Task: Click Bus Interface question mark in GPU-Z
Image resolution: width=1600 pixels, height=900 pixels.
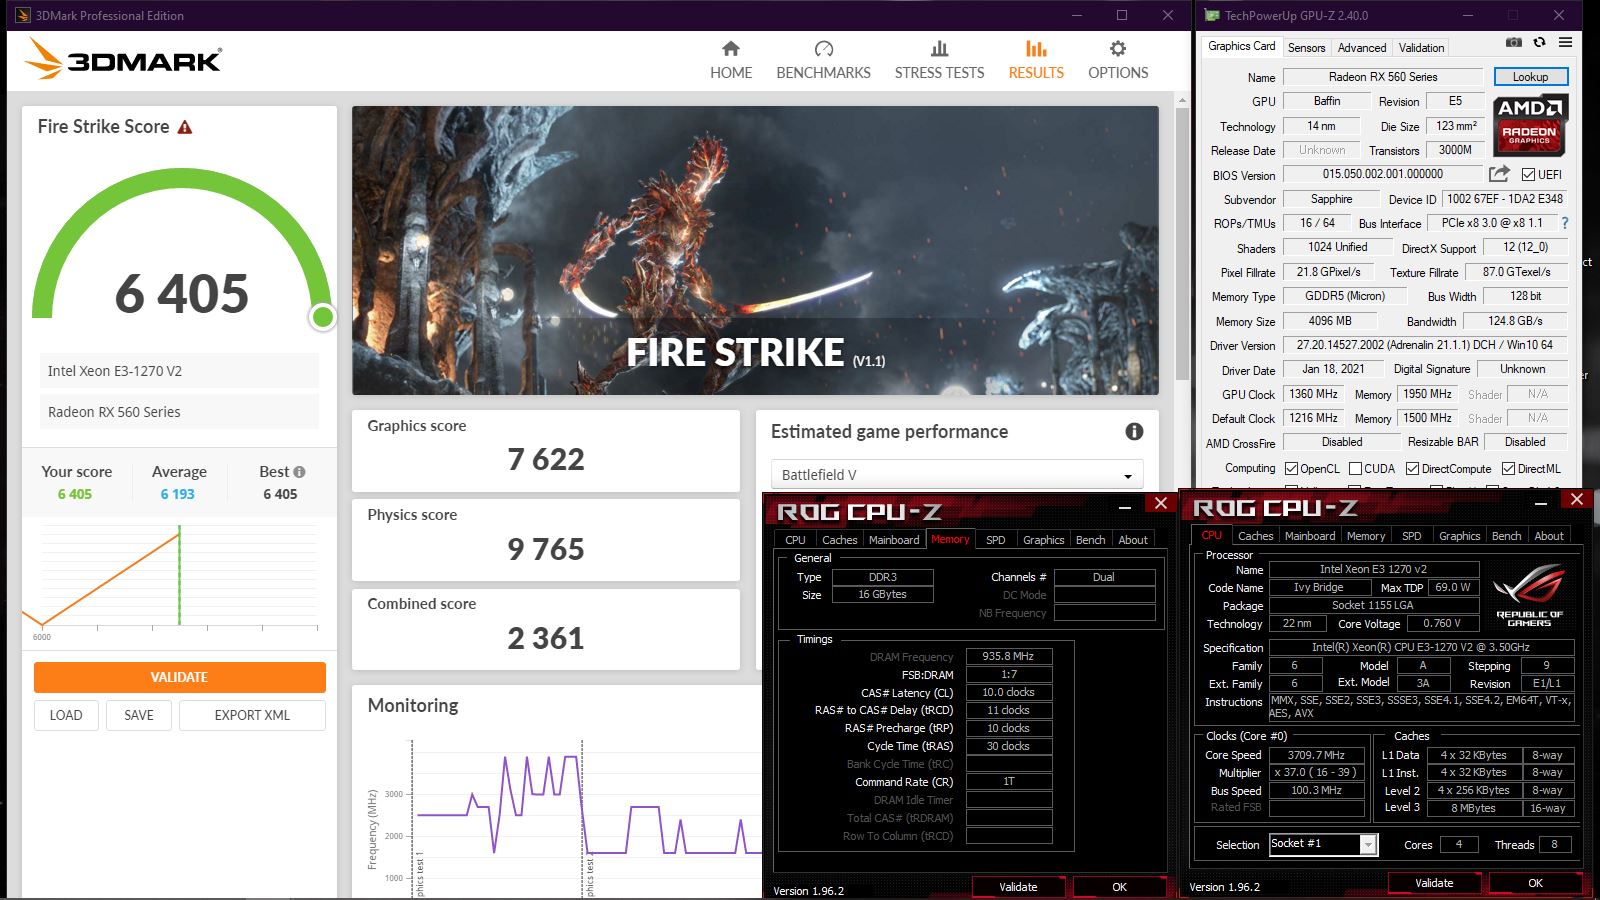Action: click(1565, 223)
